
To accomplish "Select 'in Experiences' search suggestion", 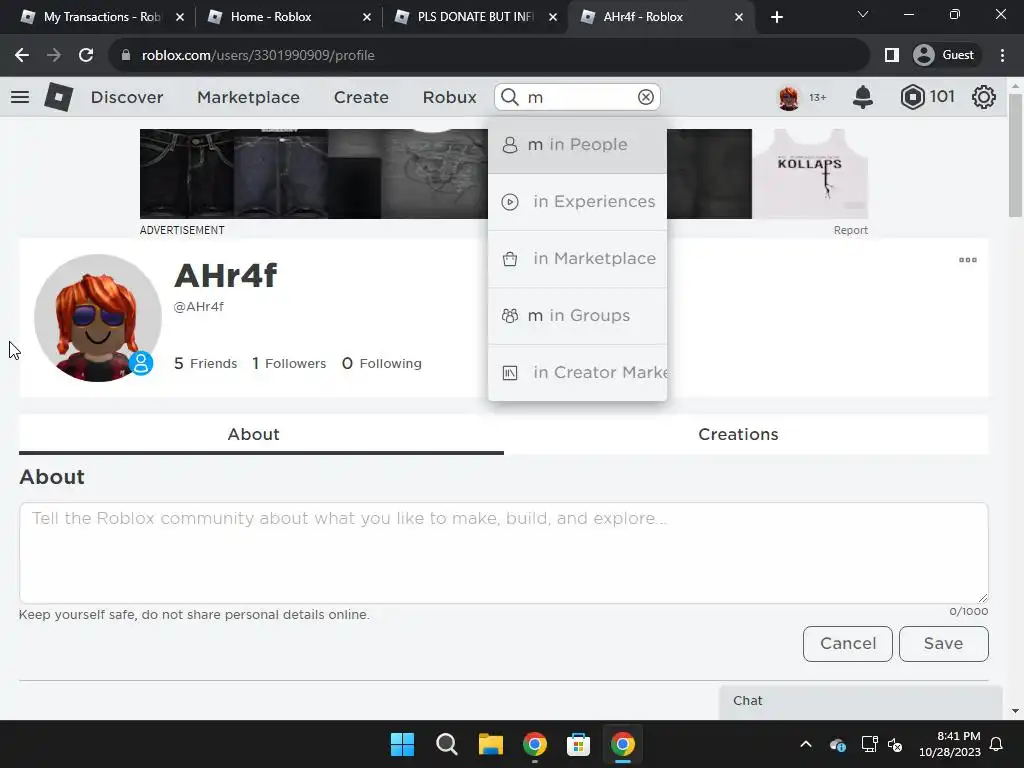I will click(x=577, y=202).
